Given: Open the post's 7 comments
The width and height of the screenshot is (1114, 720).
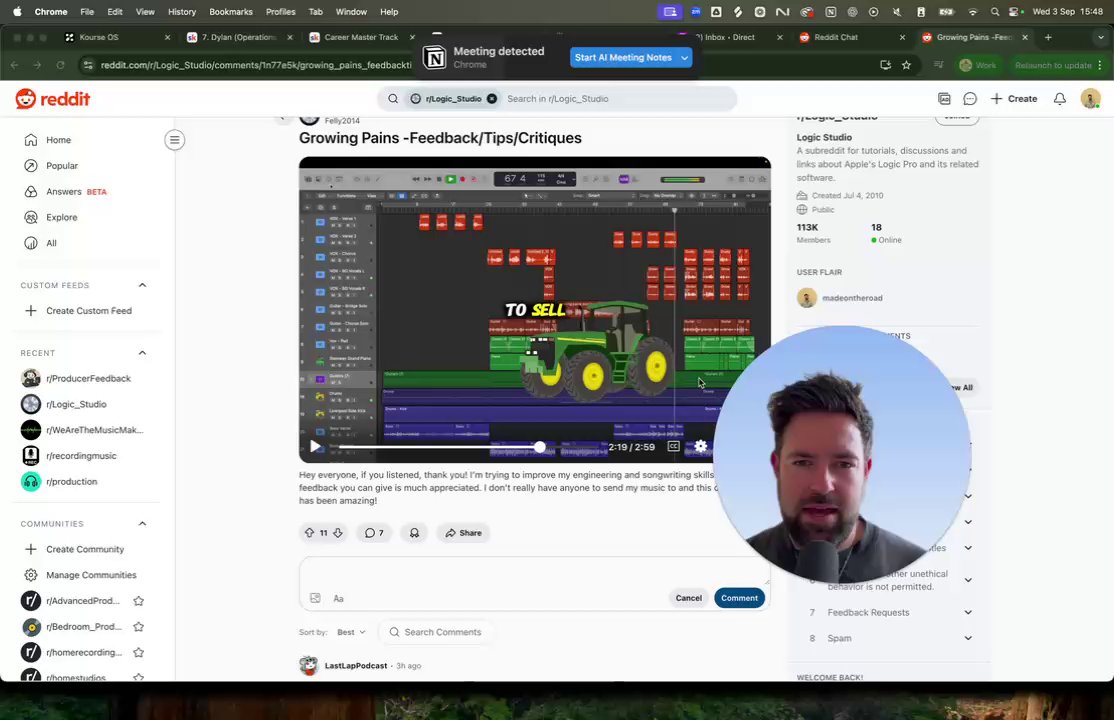Looking at the screenshot, I should 374,532.
